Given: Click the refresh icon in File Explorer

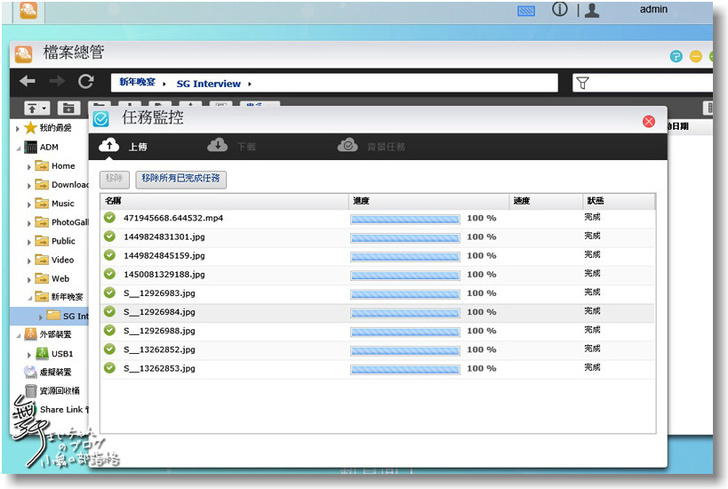Looking at the screenshot, I should [86, 82].
